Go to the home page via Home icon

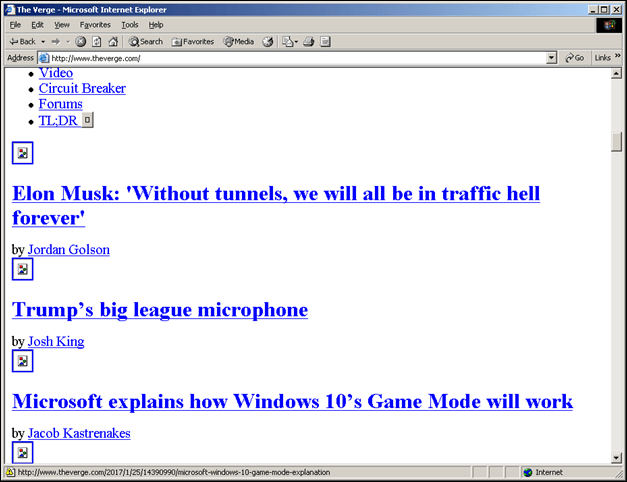pos(113,42)
